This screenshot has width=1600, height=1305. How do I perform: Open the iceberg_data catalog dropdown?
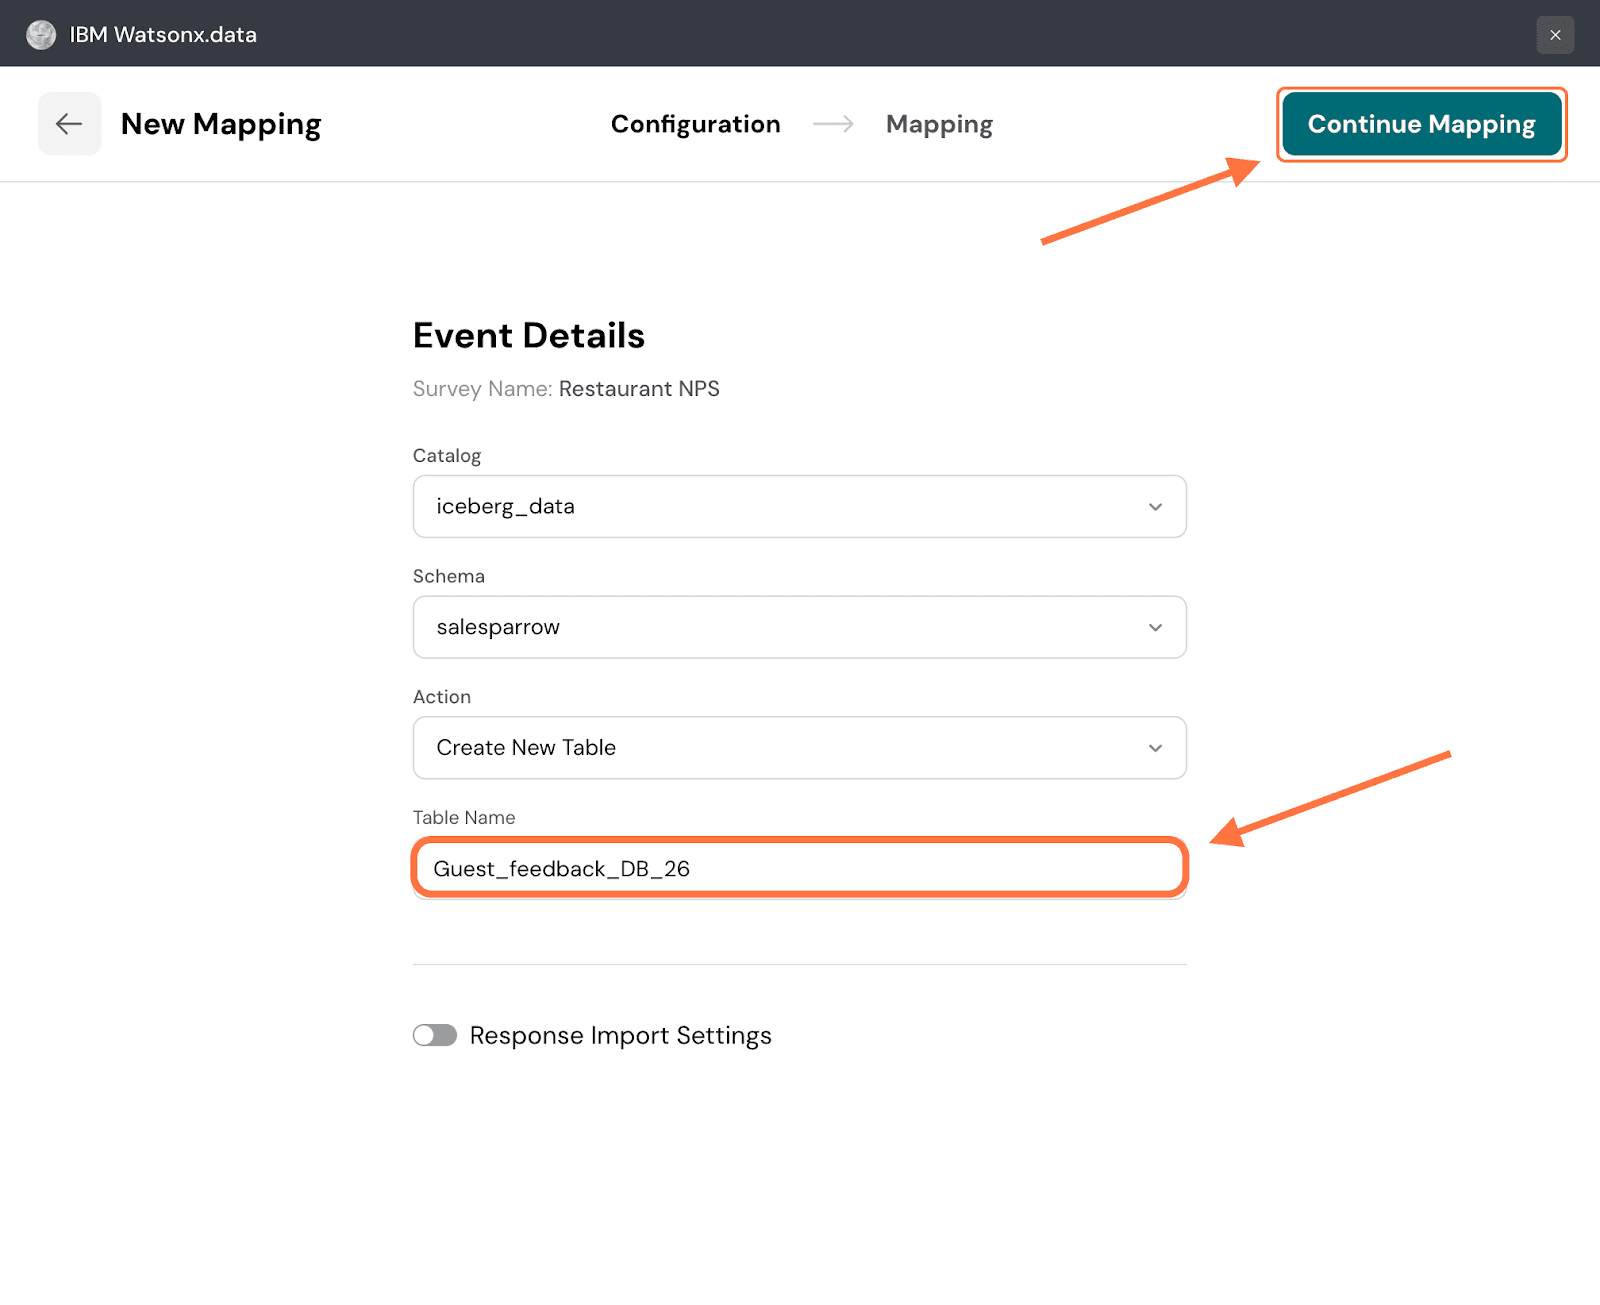tap(798, 507)
